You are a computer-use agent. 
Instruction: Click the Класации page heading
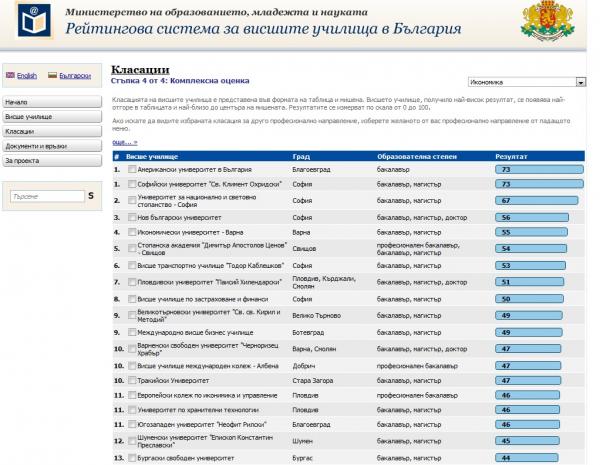[x=140, y=70]
